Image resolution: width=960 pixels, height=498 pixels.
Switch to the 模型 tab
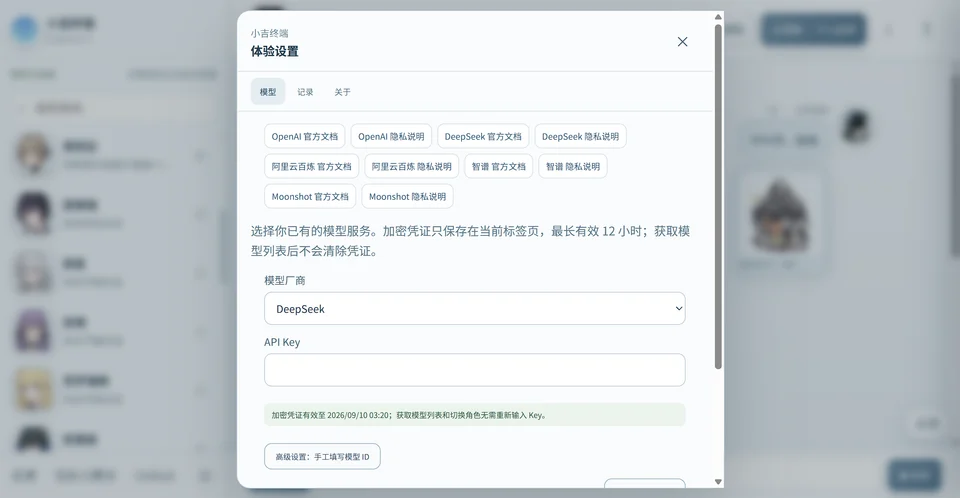(268, 92)
